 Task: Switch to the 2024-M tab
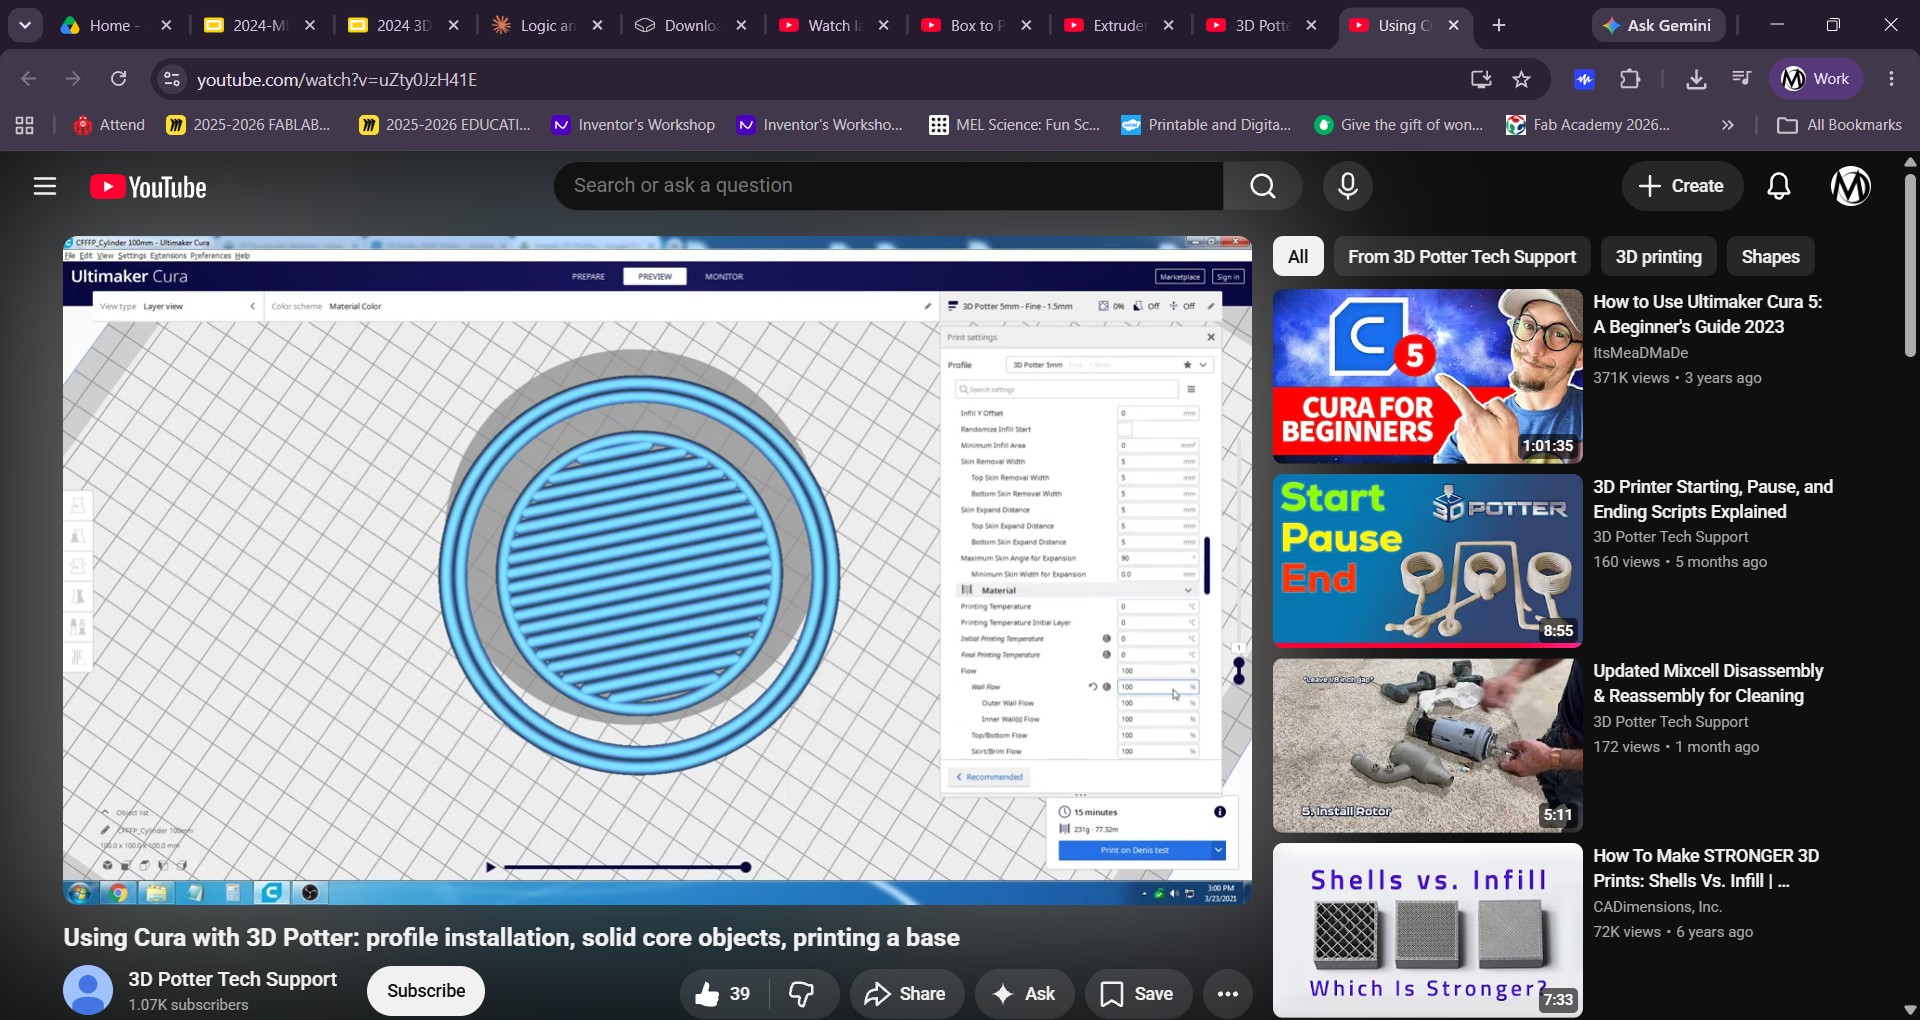(x=259, y=26)
